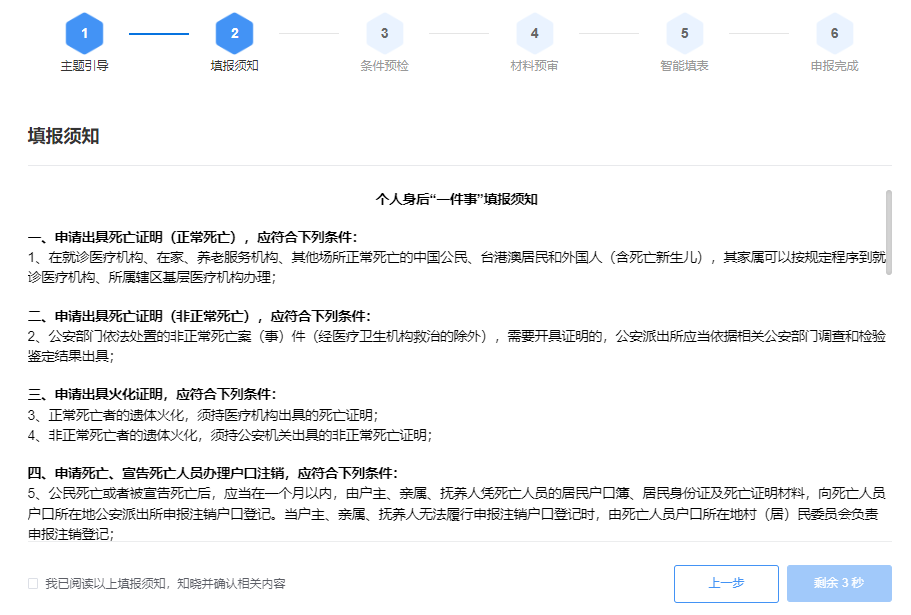The image size is (911, 615).
Task: Open the 材料预审 step label
Action: click(x=534, y=66)
